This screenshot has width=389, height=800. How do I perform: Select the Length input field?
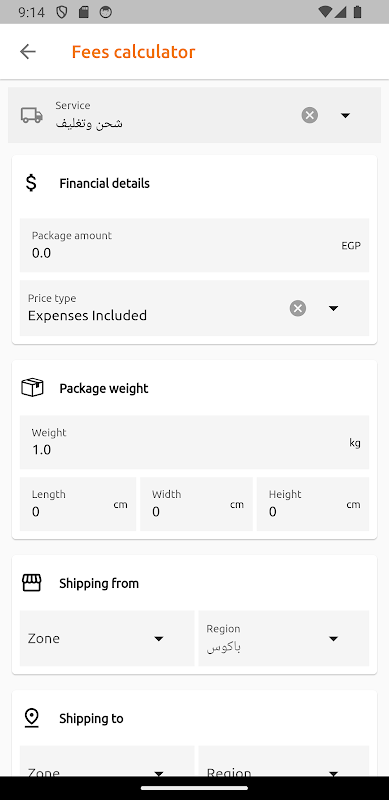pos(78,504)
